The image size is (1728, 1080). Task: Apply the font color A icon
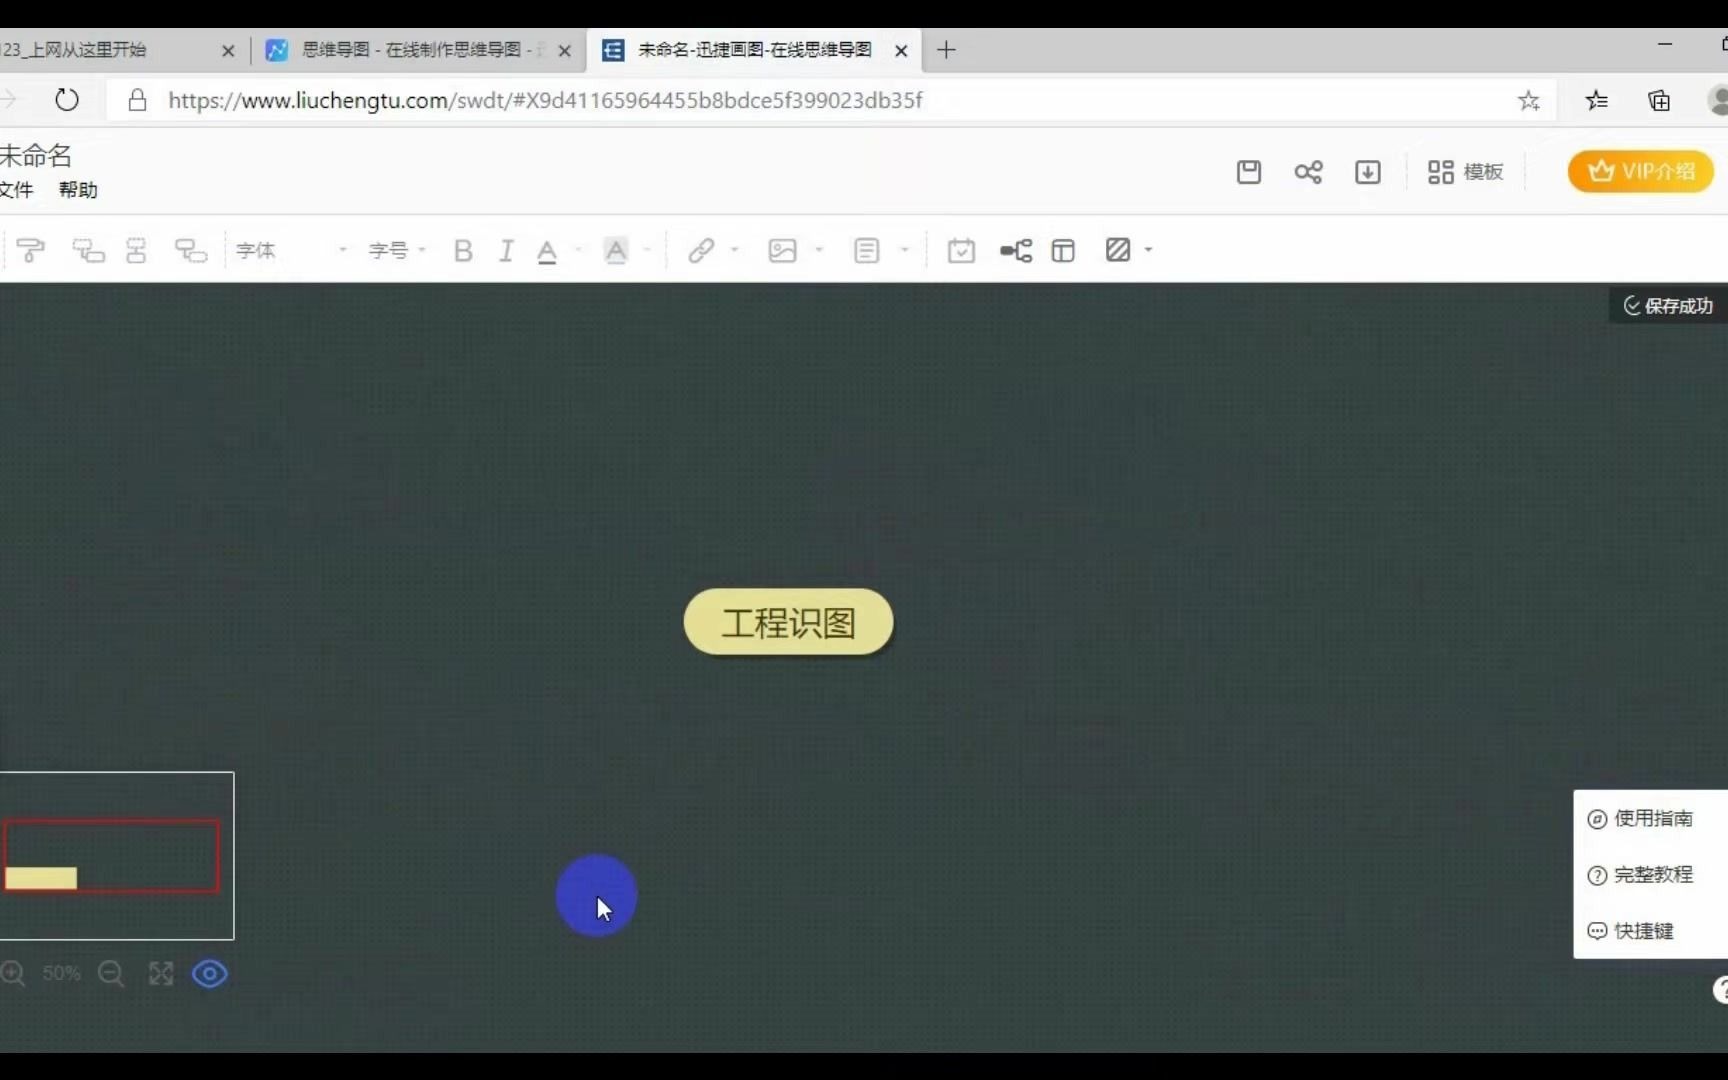tap(547, 251)
